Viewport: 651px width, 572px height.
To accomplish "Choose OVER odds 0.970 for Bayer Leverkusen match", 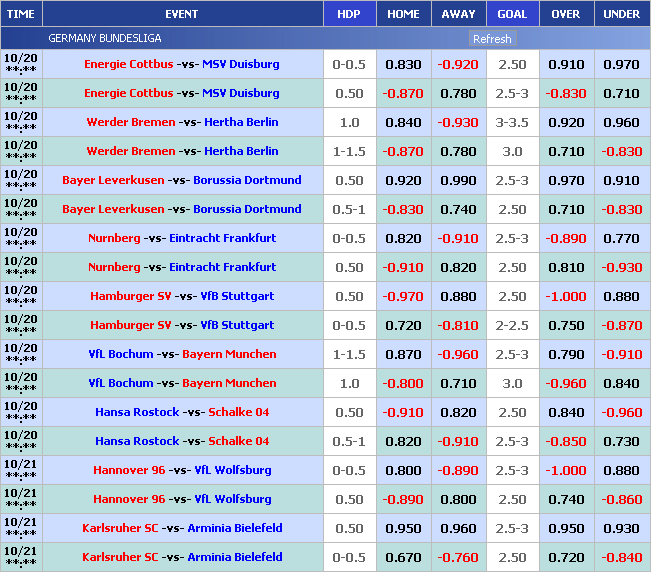I will pyautogui.click(x=566, y=180).
